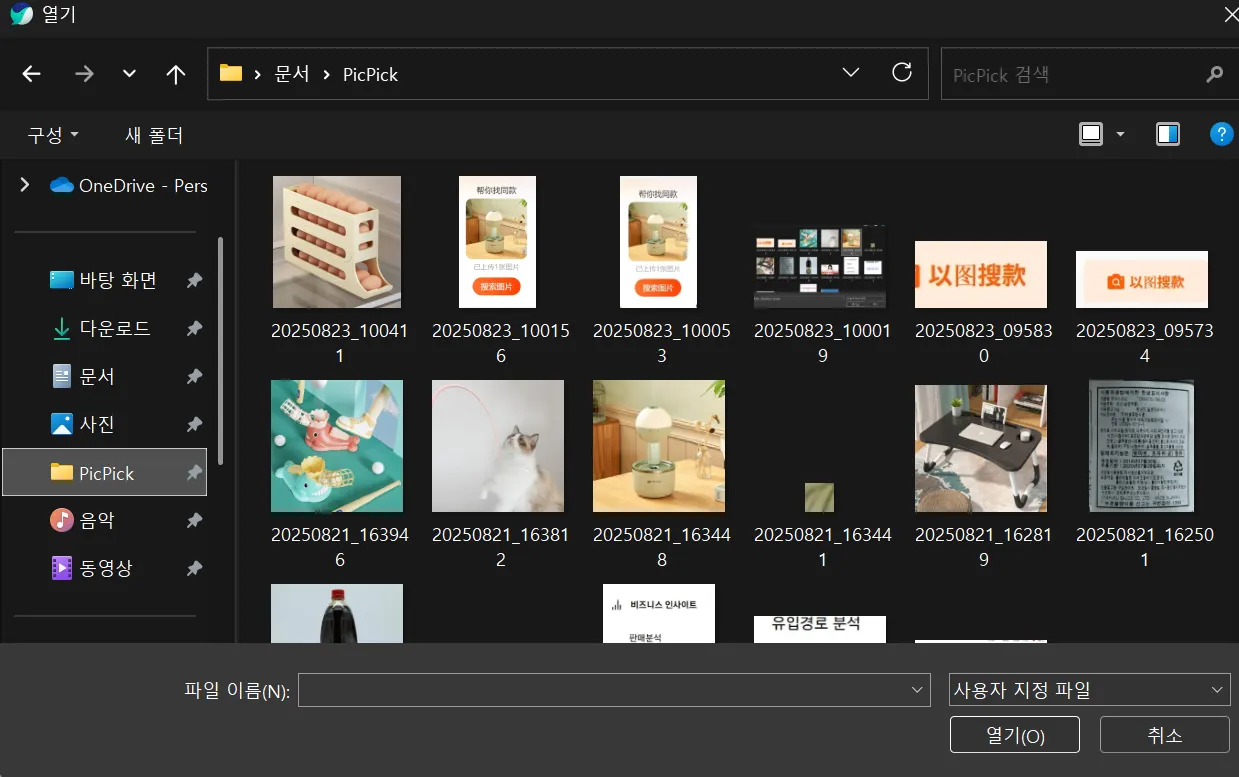Create a 새 폴더

tap(154, 135)
